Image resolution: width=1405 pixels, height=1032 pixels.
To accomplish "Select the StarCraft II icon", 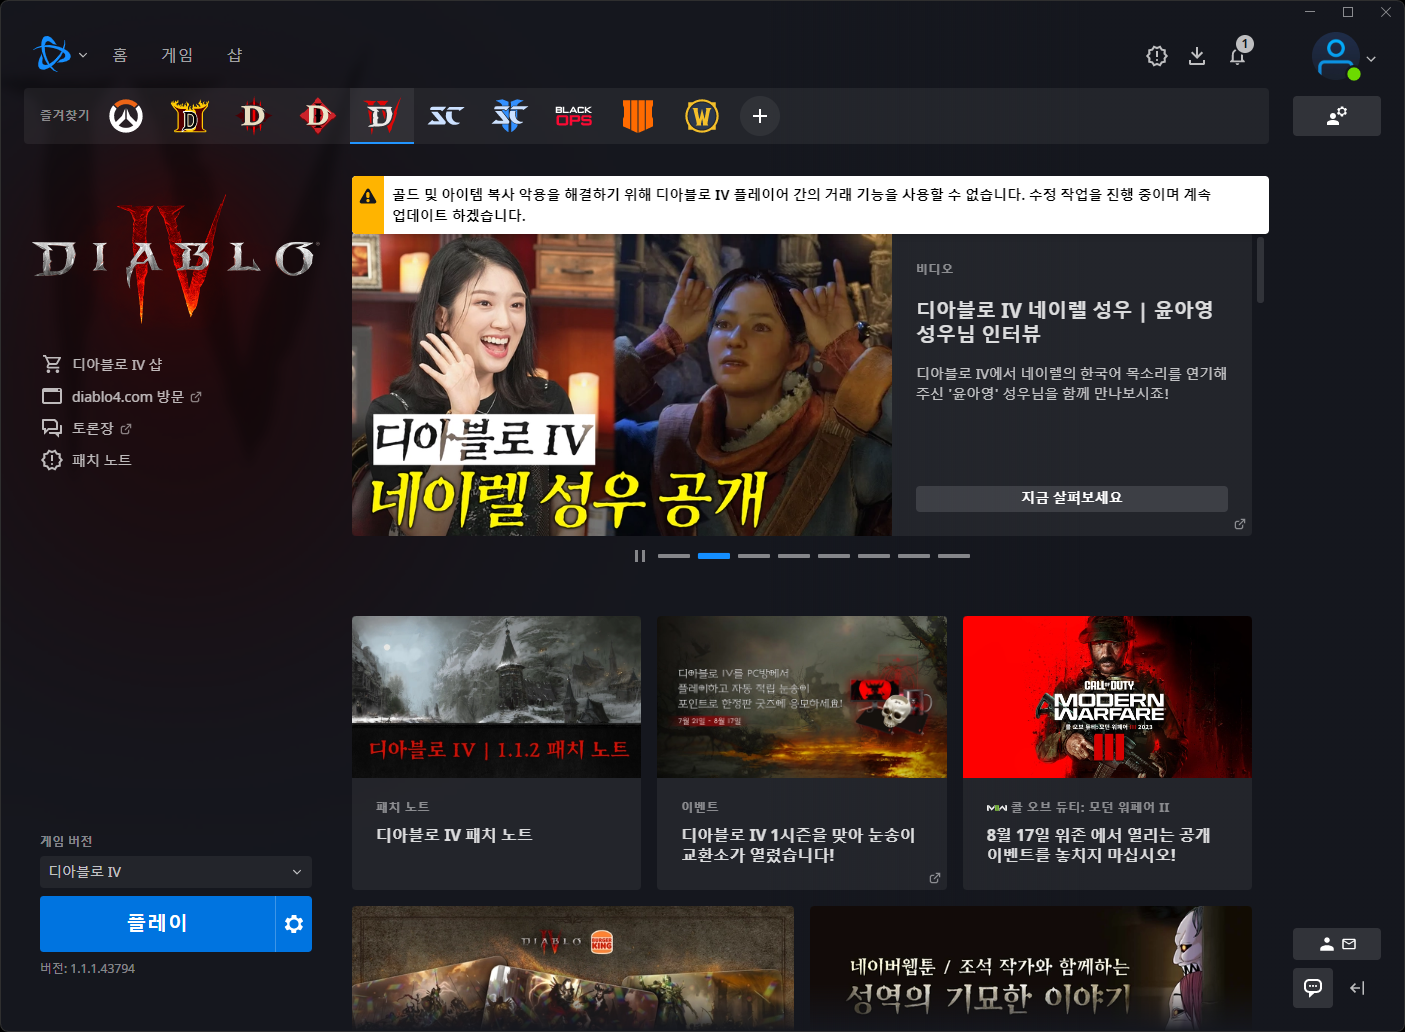I will 510,116.
